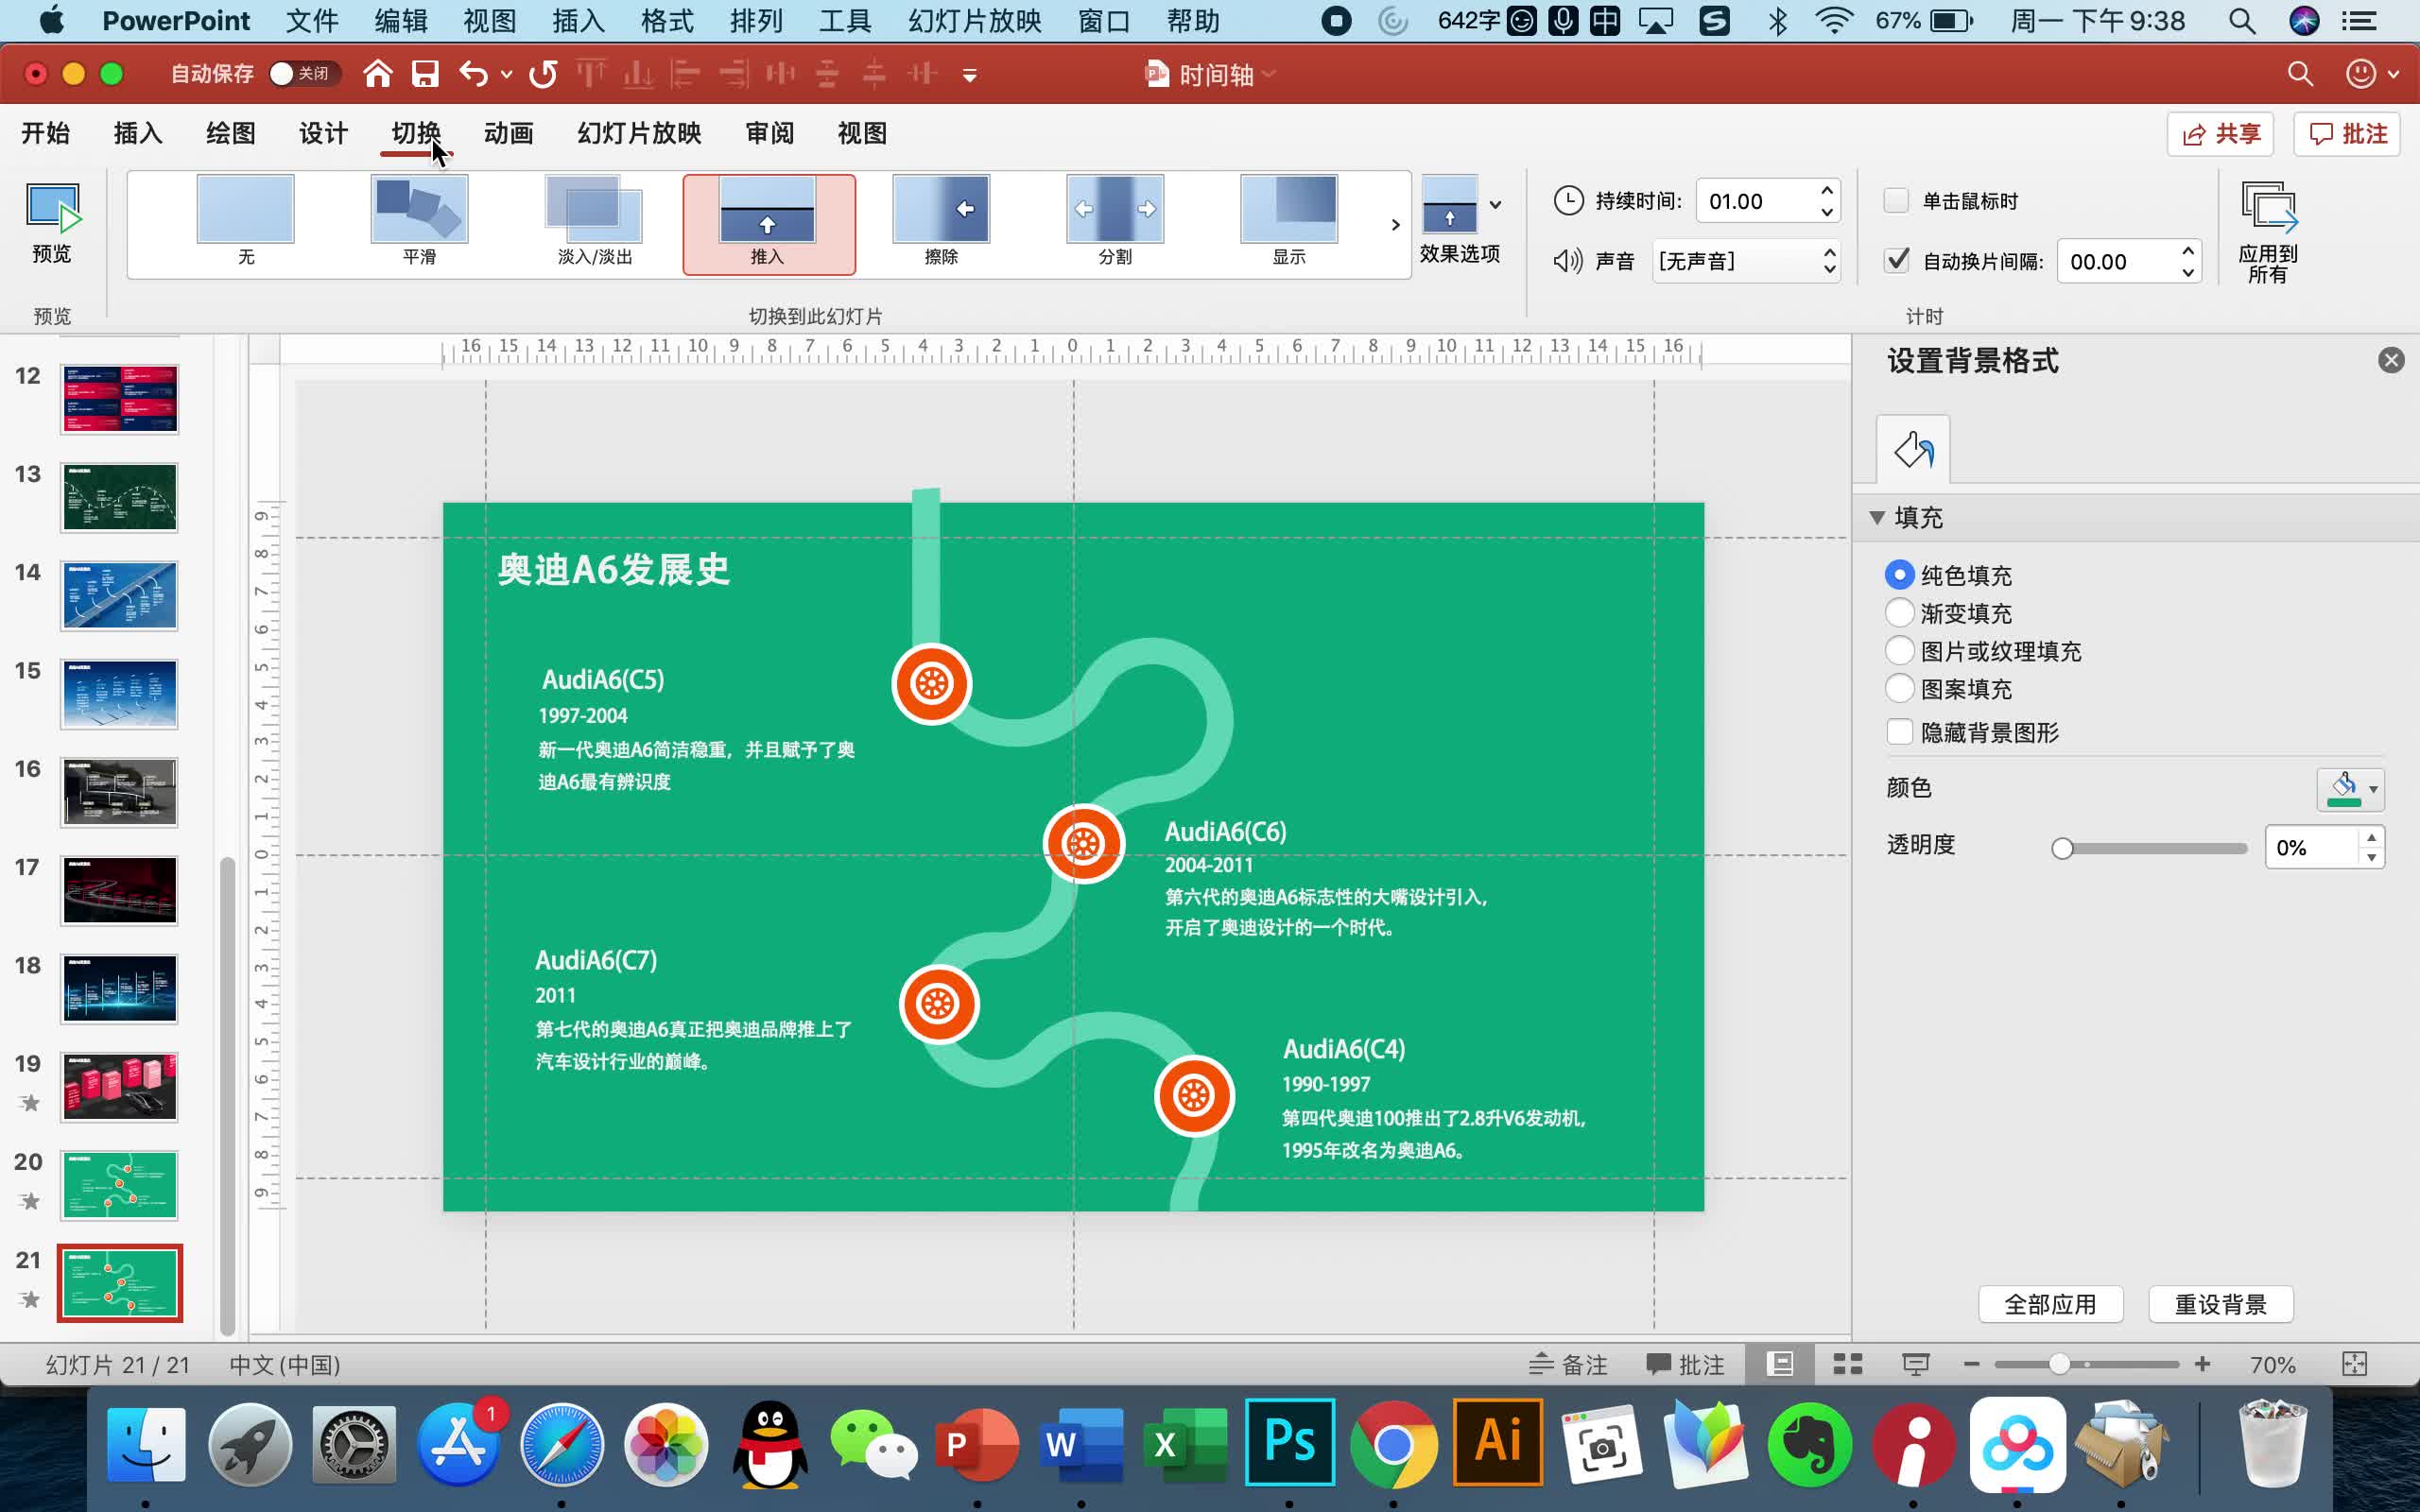2420x1512 pixels.
Task: Toggle the AutoSave (自动保存) switch
Action: (305, 74)
